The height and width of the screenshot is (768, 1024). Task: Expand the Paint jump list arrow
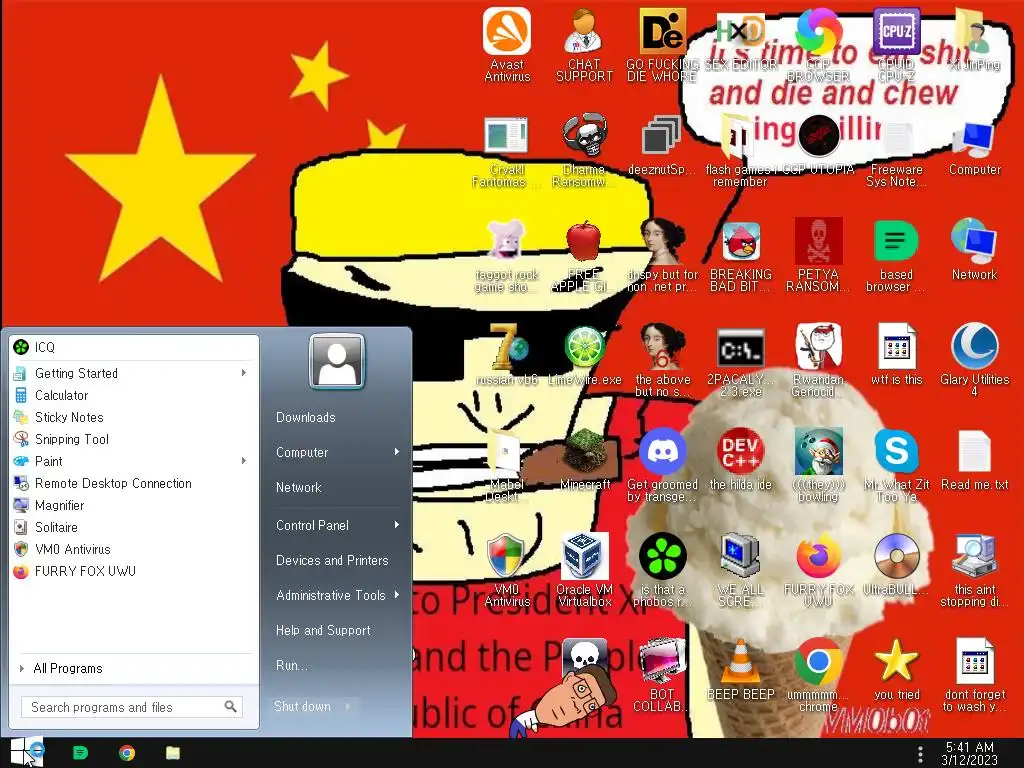244,461
